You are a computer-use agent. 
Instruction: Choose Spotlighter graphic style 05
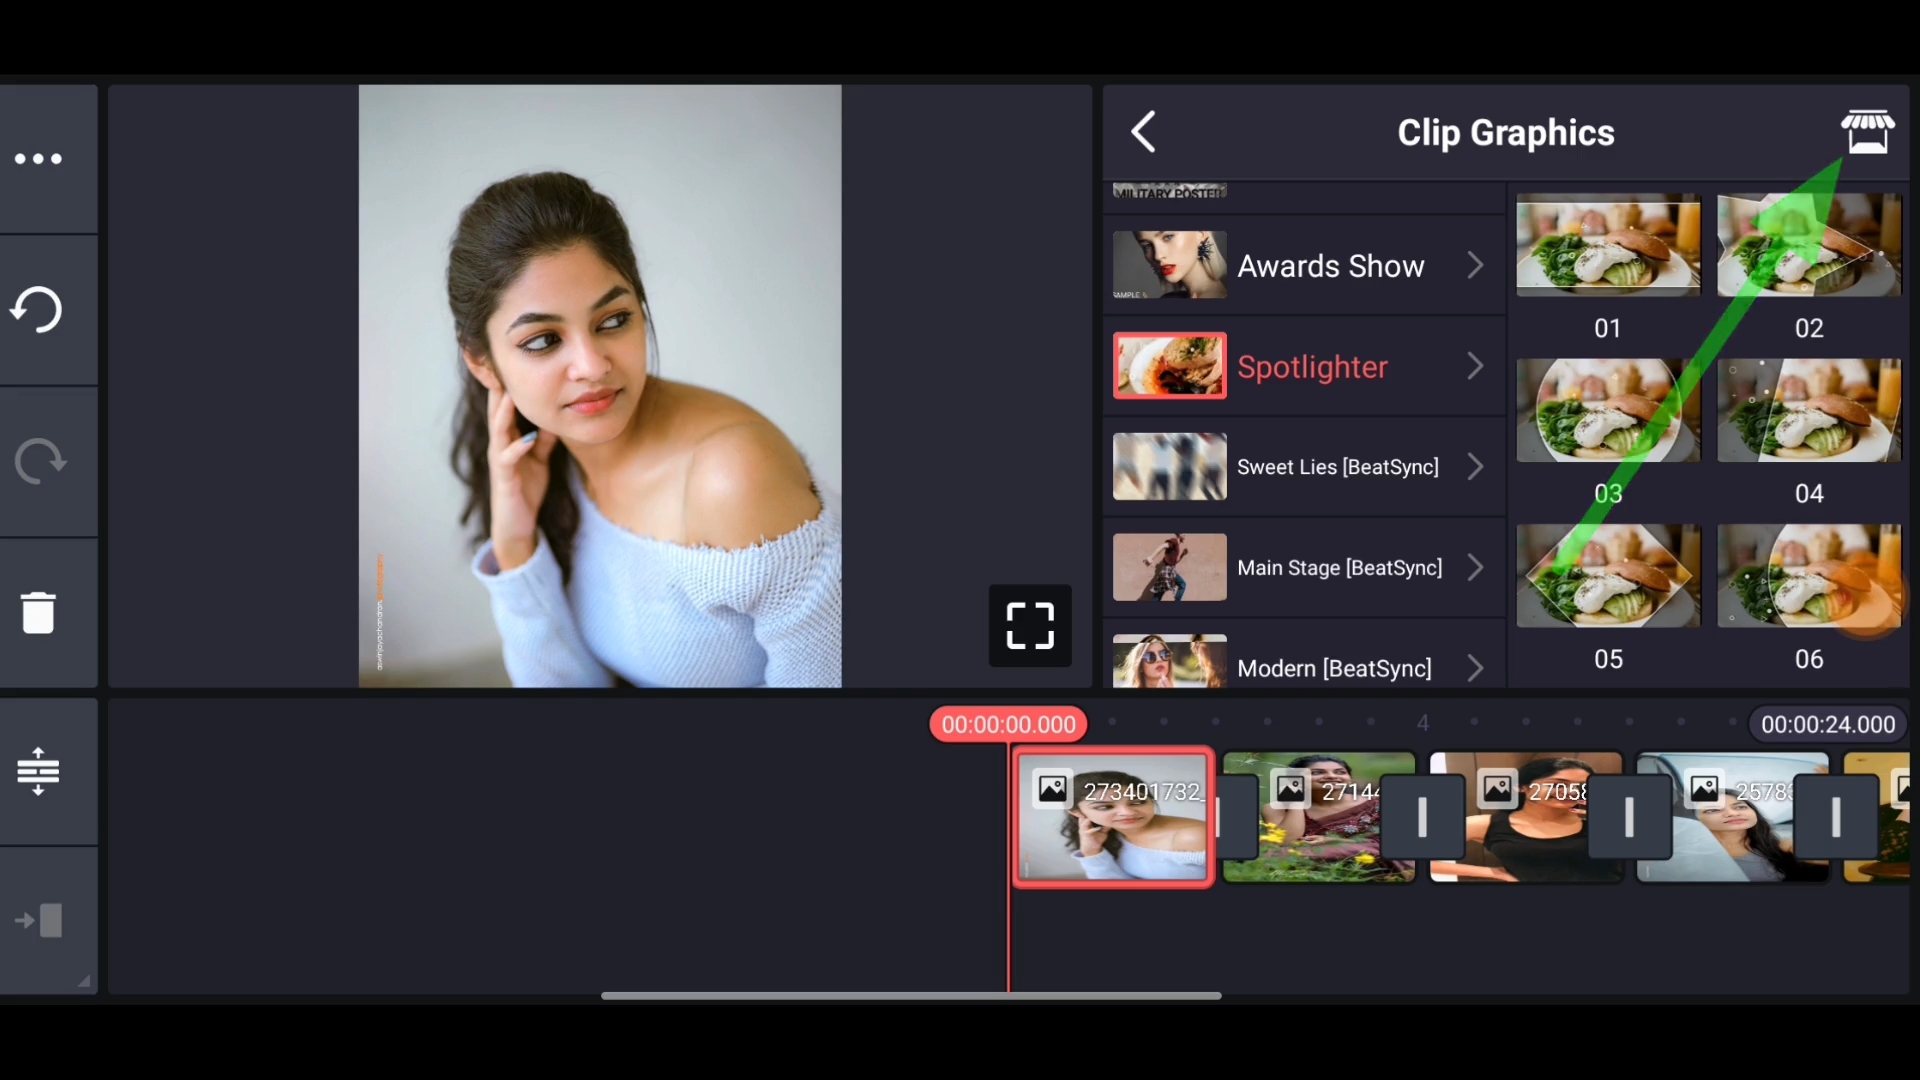coord(1607,577)
